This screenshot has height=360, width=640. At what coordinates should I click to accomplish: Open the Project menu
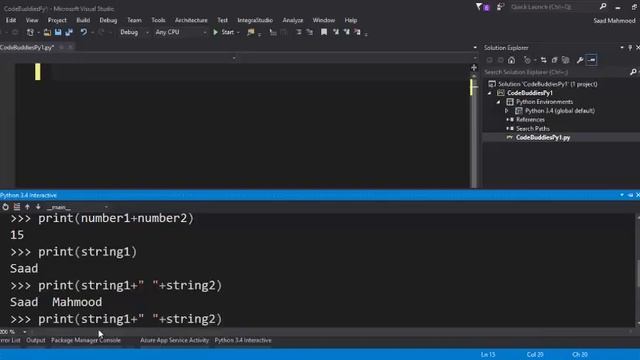click(57, 20)
